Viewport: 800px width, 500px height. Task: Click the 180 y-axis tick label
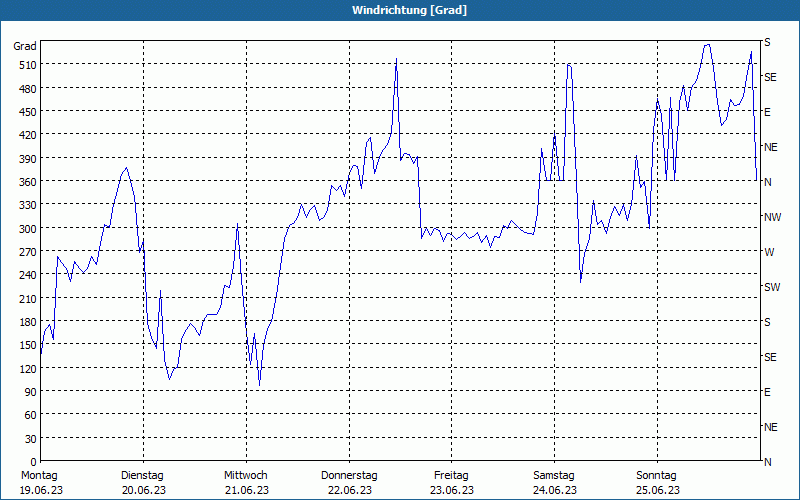tap(25, 321)
